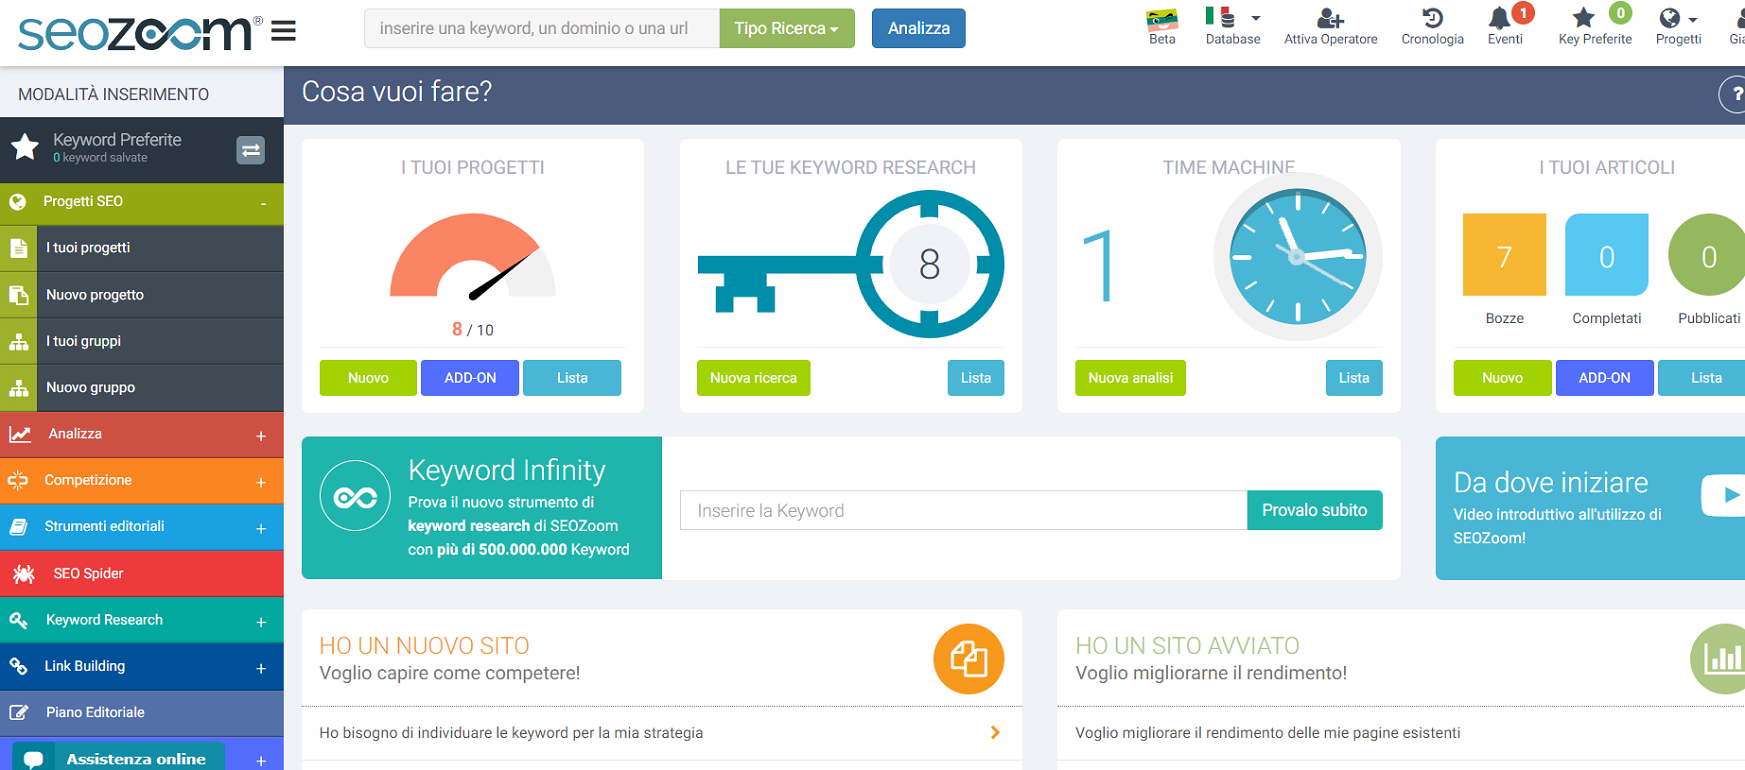Click the Competizione arrows icon

click(x=18, y=481)
